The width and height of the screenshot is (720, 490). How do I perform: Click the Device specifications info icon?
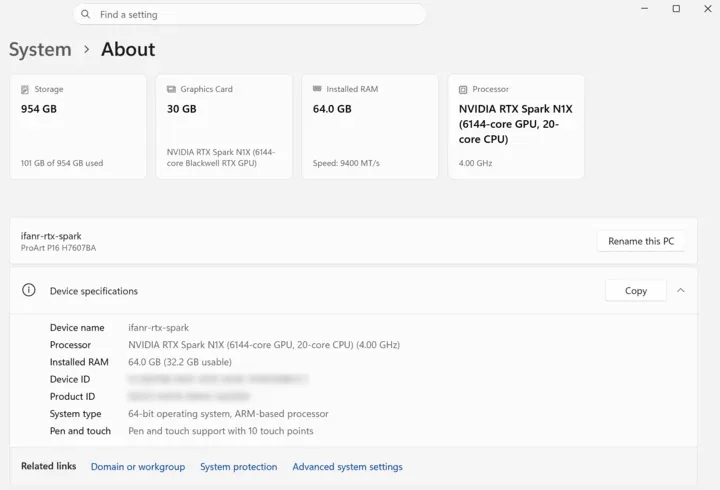point(28,290)
